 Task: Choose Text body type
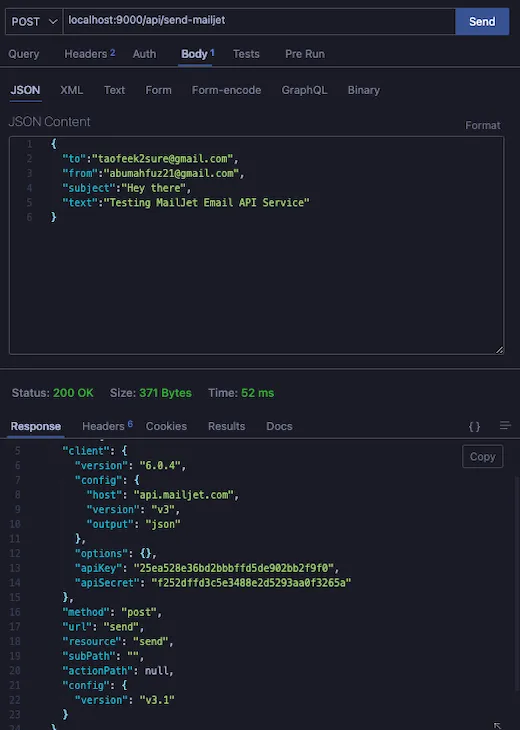(114, 90)
